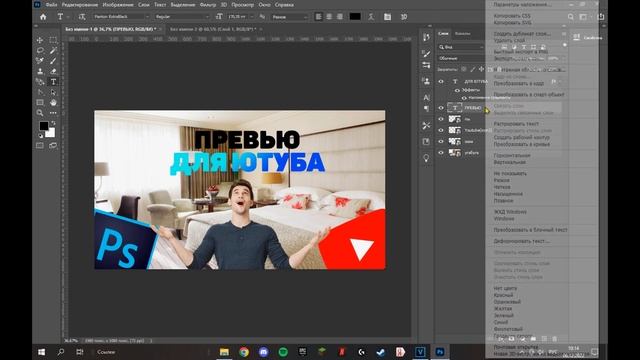The height and width of the screenshot is (360, 640).
Task: Select the Lasso tool
Action: tap(40, 51)
